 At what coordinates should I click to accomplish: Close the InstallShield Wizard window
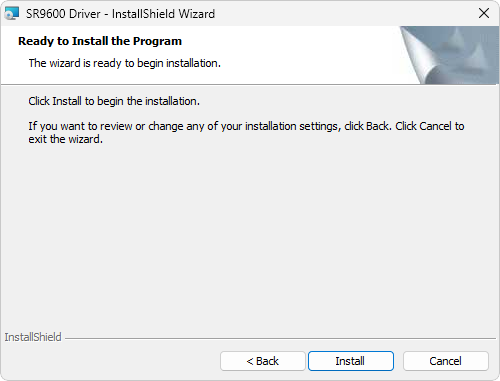tap(484, 13)
